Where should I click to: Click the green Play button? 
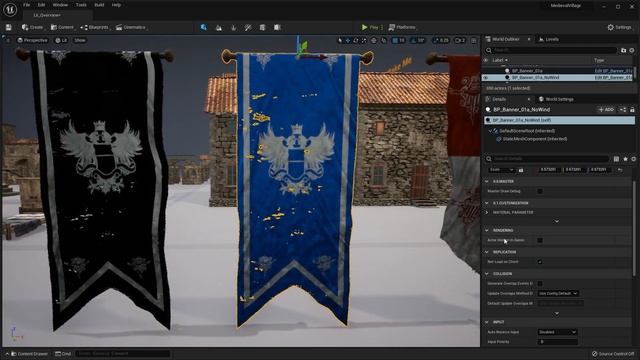click(x=369, y=27)
